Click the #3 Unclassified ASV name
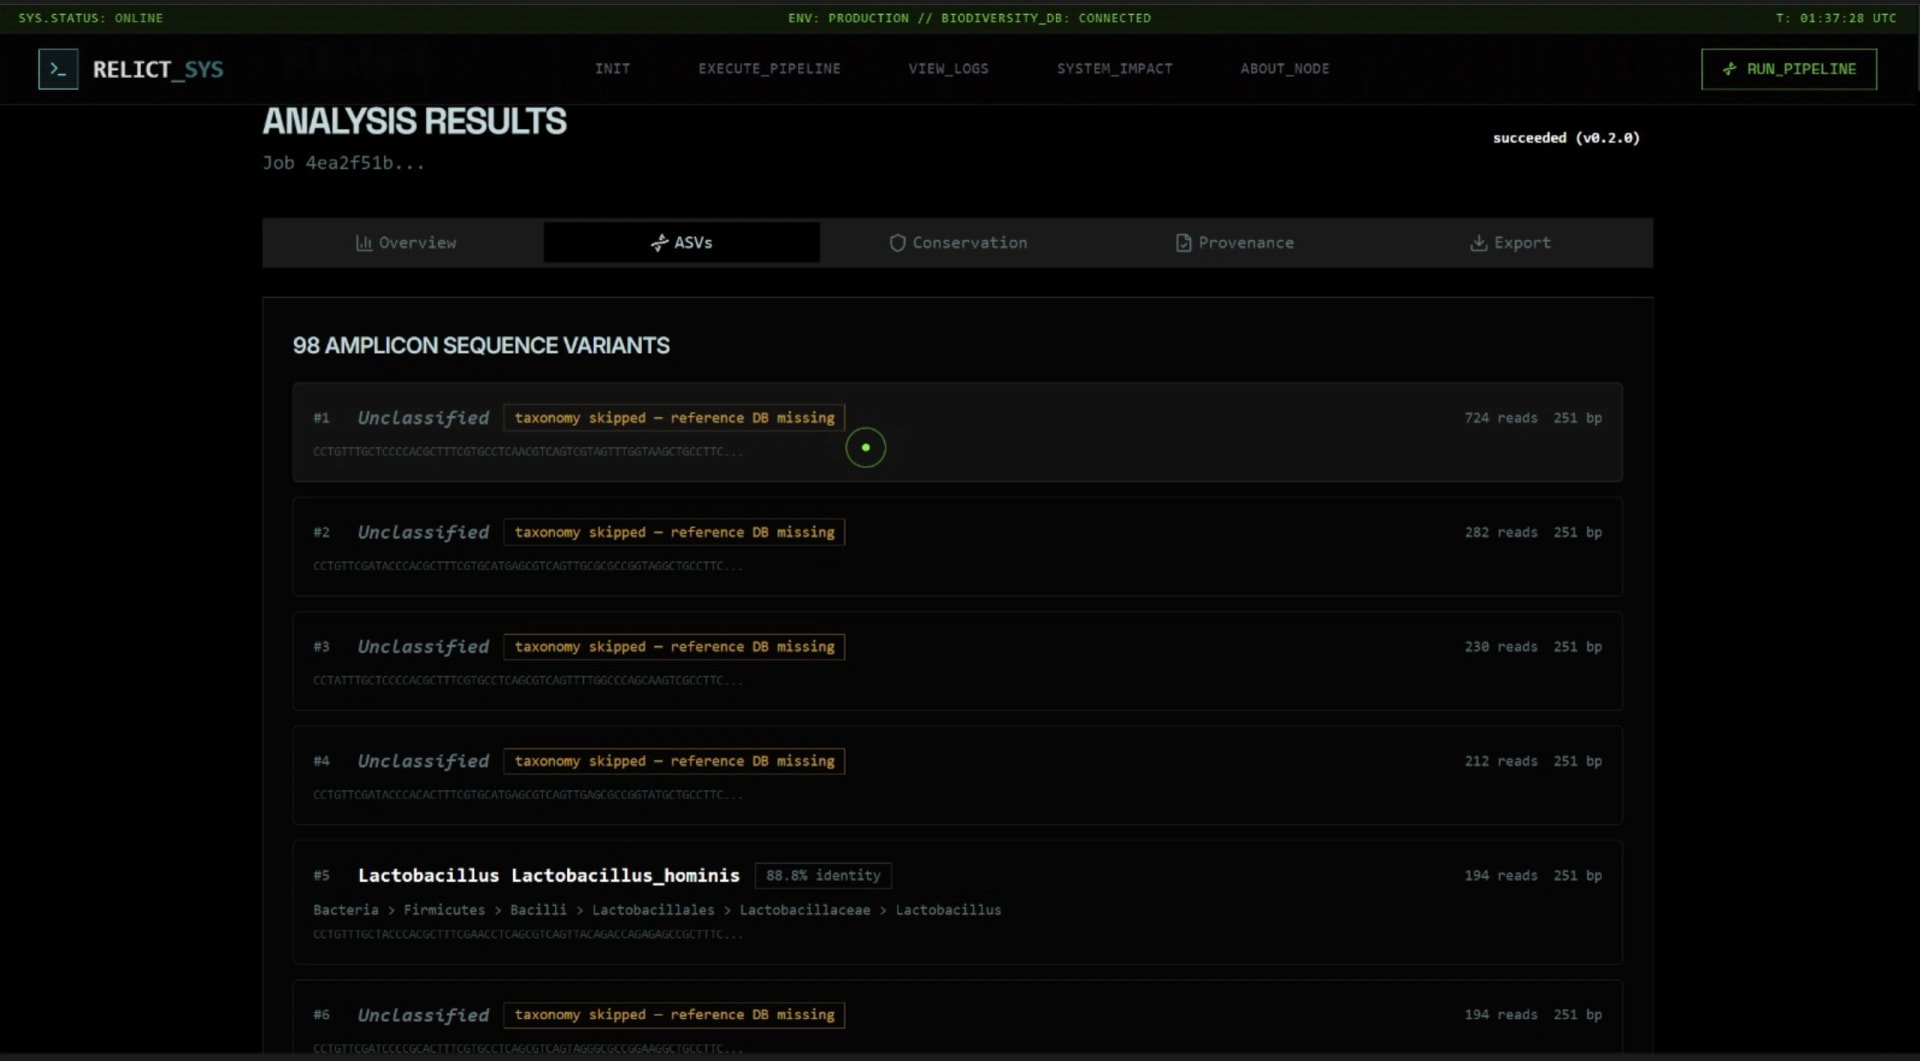 pos(423,647)
